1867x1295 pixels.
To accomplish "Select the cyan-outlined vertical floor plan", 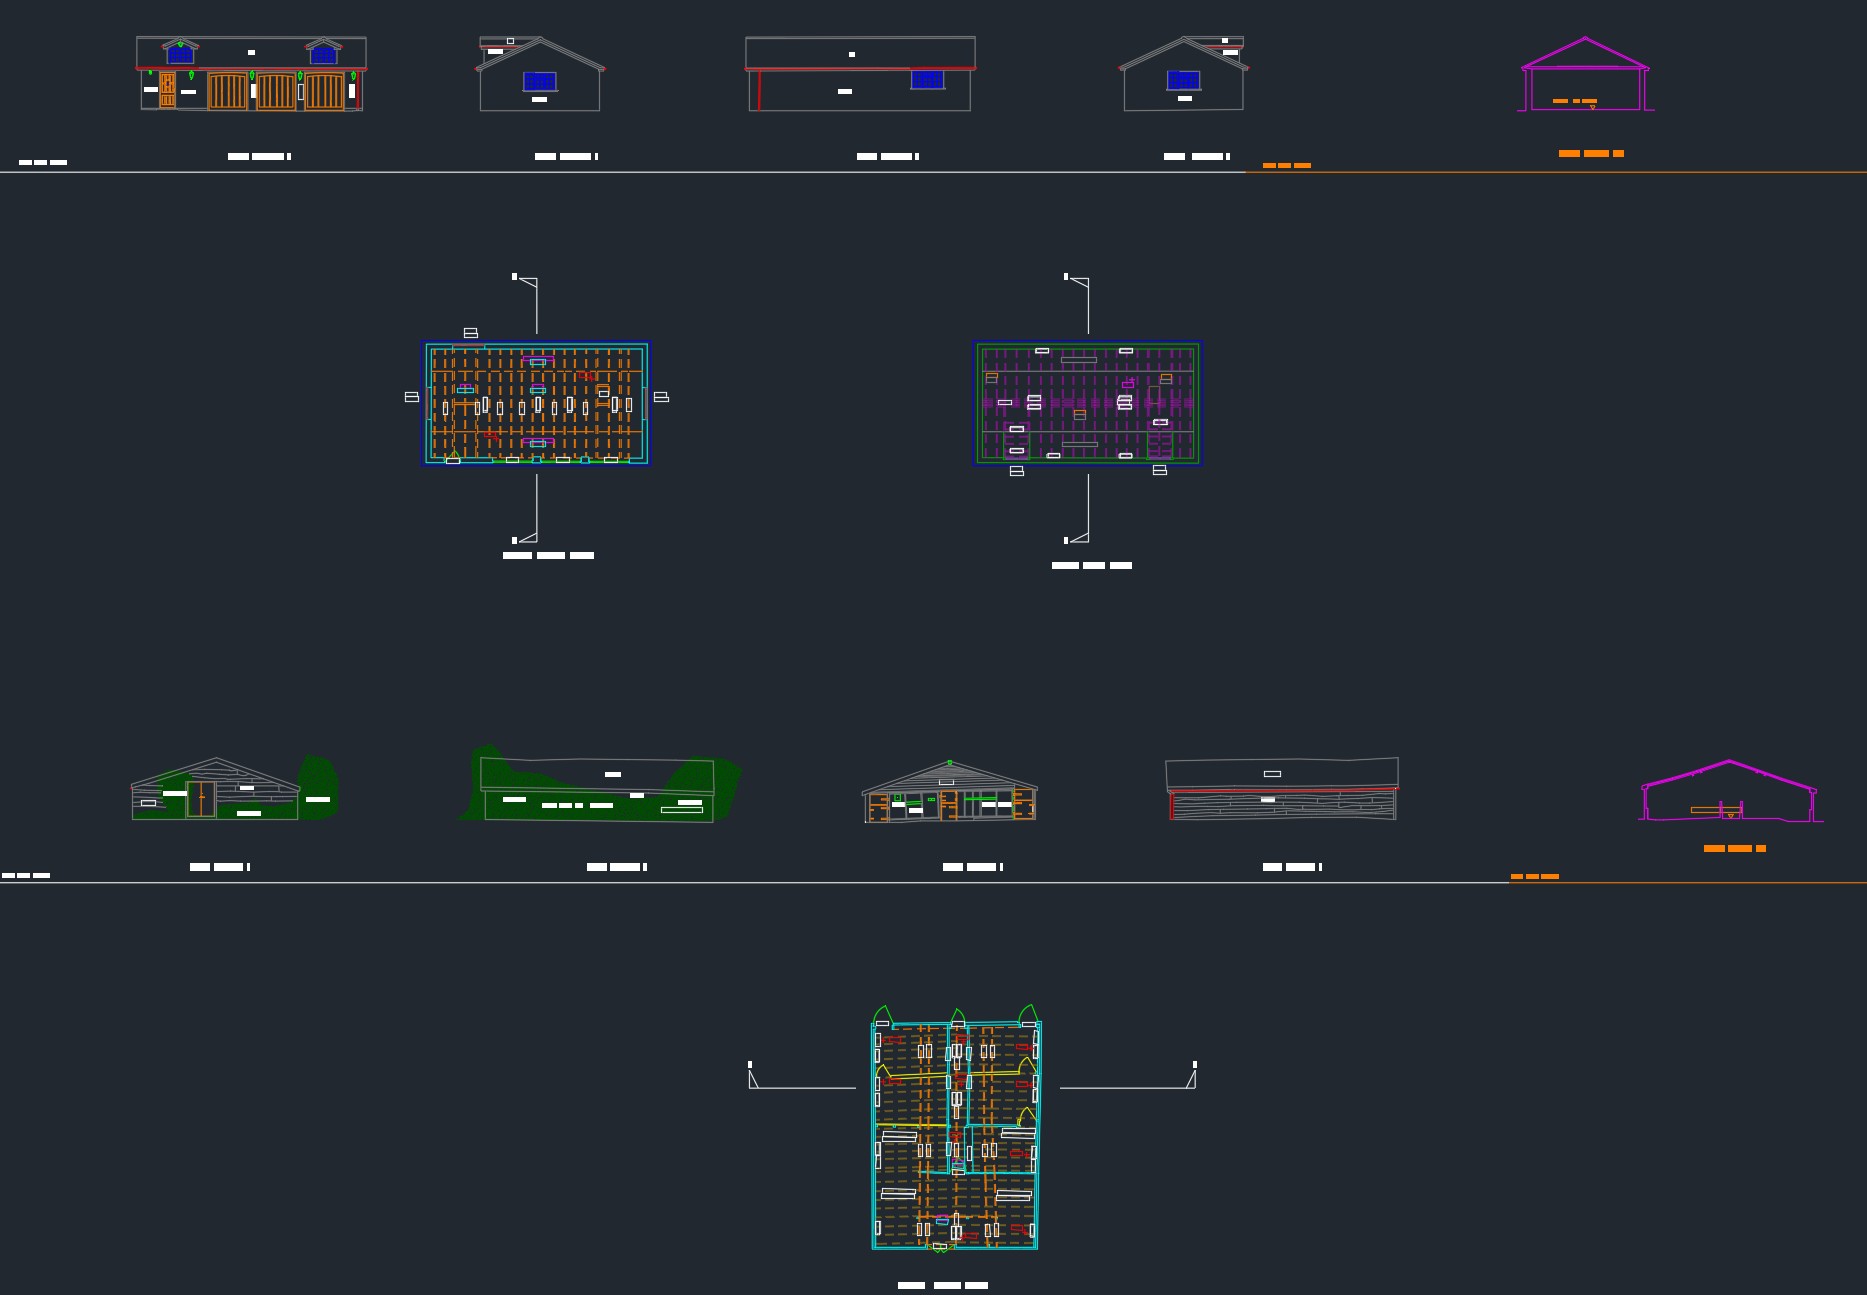I will [x=955, y=1135].
